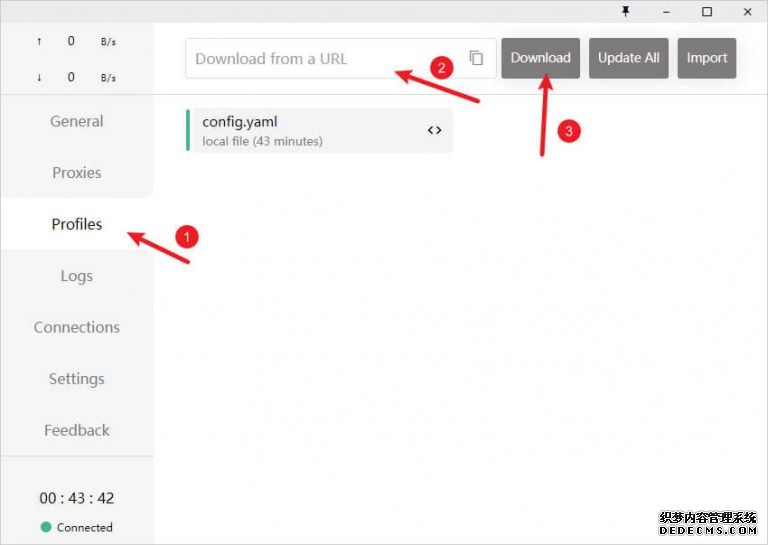The image size is (768, 545).
Task: Switch to the Proxies section
Action: [77, 172]
